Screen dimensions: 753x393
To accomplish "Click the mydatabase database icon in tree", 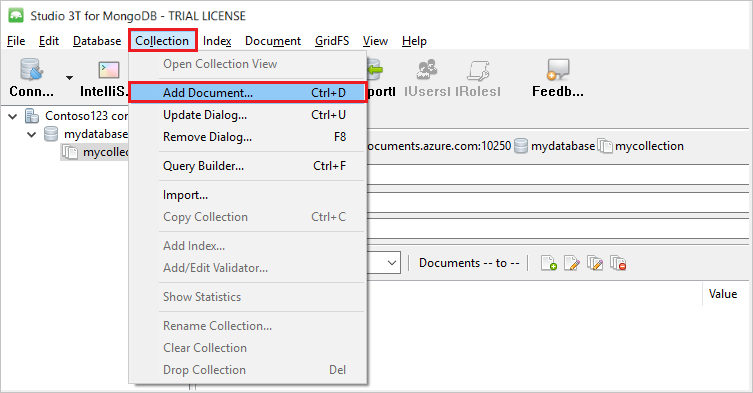I will click(51, 134).
